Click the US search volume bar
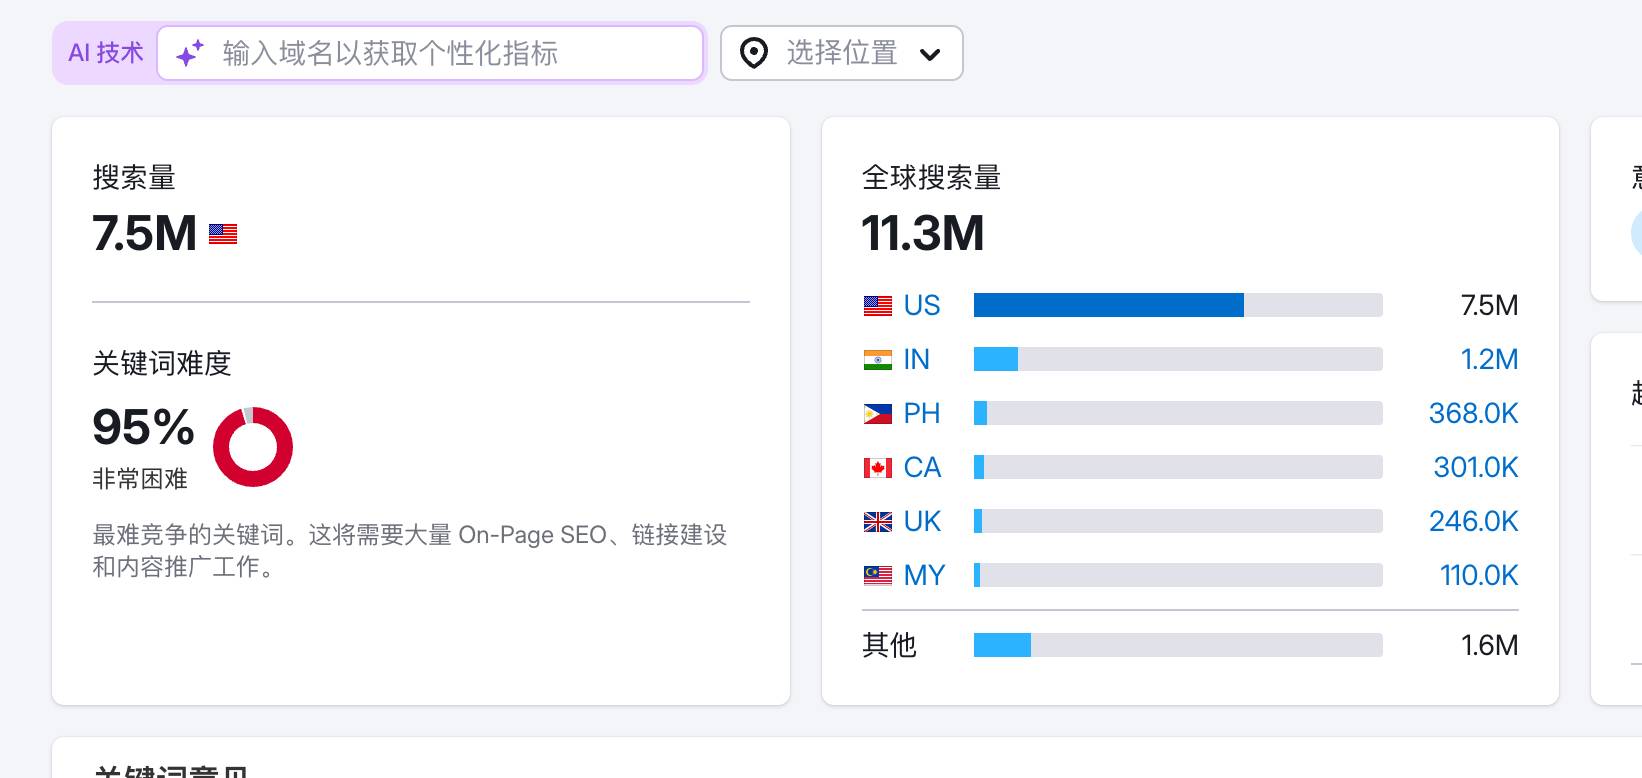 pos(1178,305)
